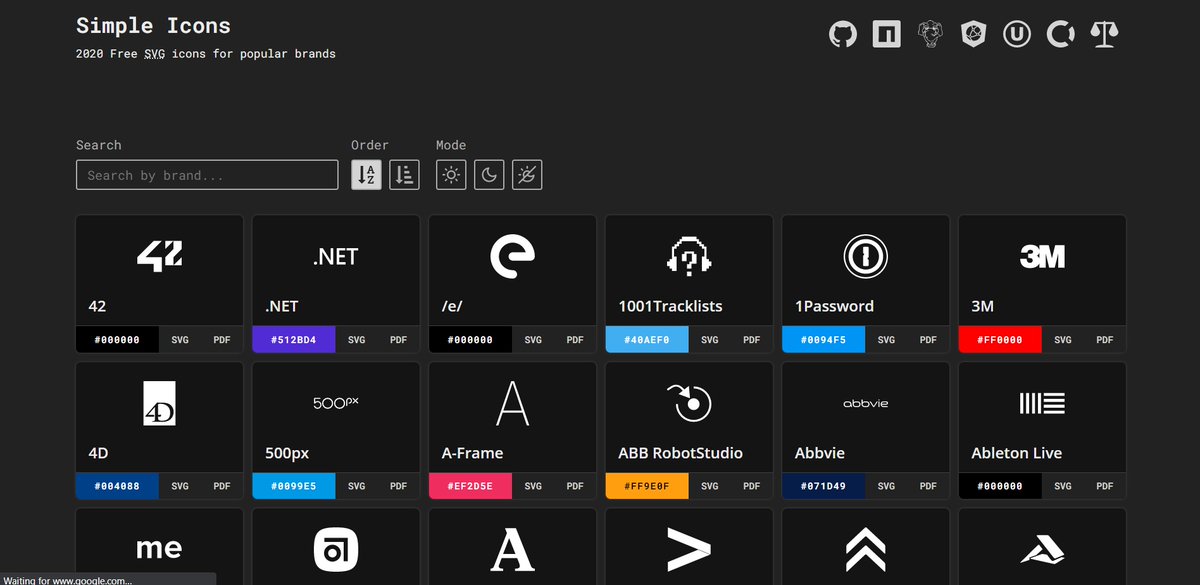Click the right-pointing chevron logo in bottom row
1200x585 pixels.
[689, 549]
